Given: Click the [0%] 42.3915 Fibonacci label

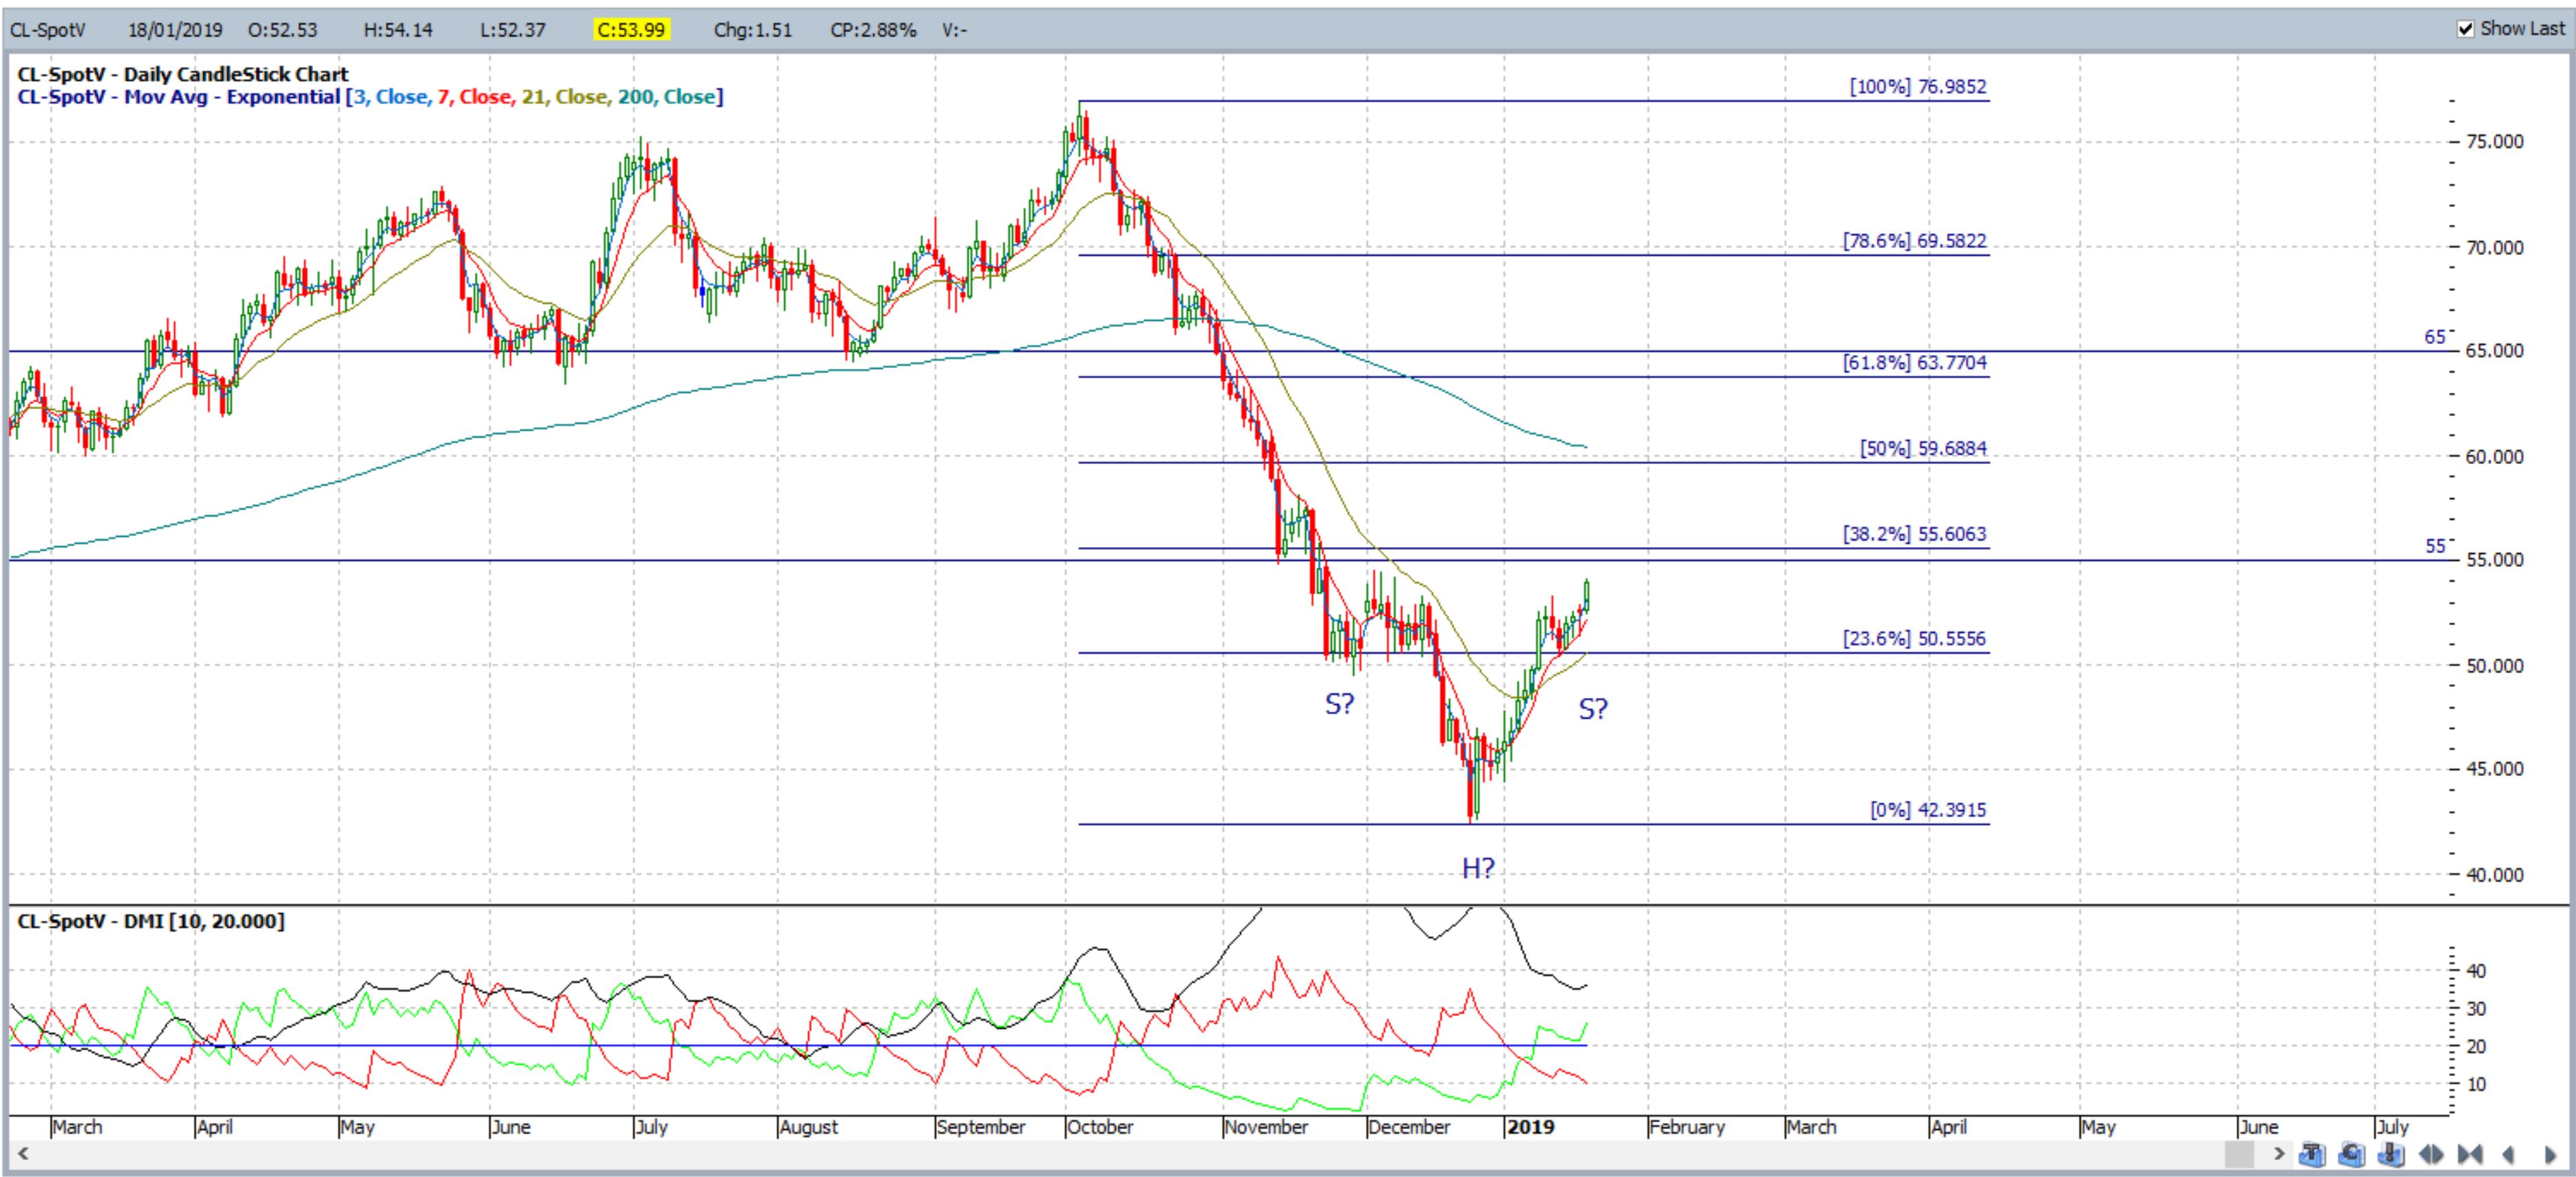Looking at the screenshot, I should [x=1928, y=810].
